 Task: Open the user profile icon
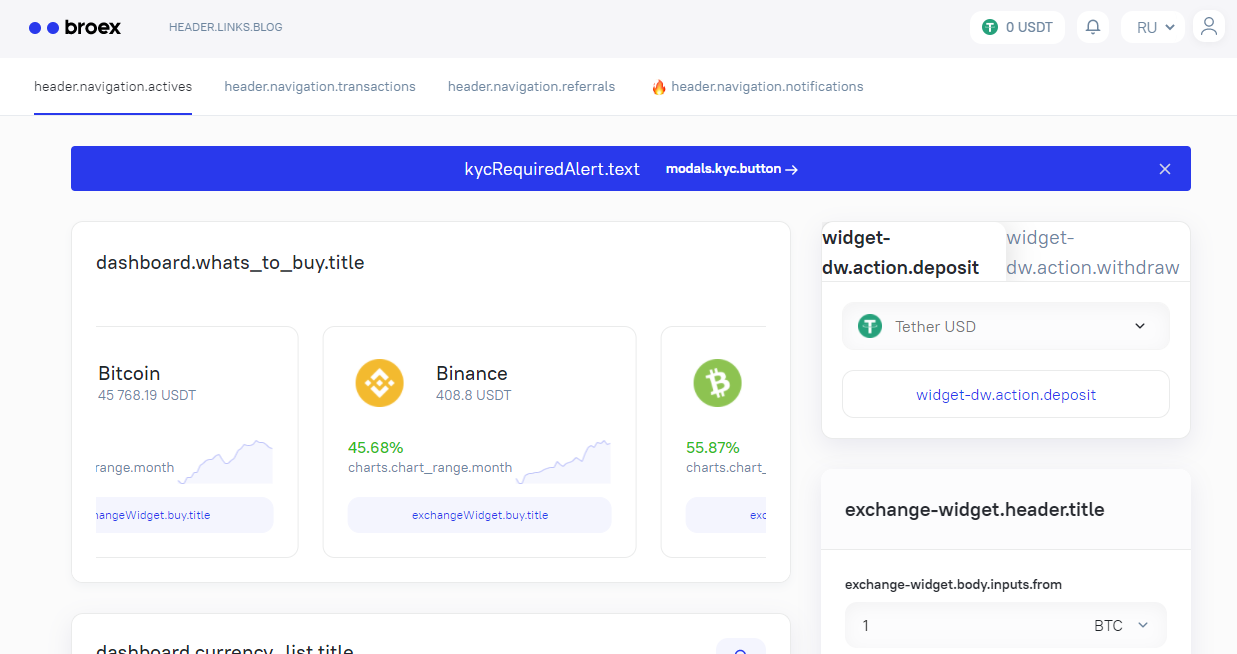click(x=1209, y=27)
